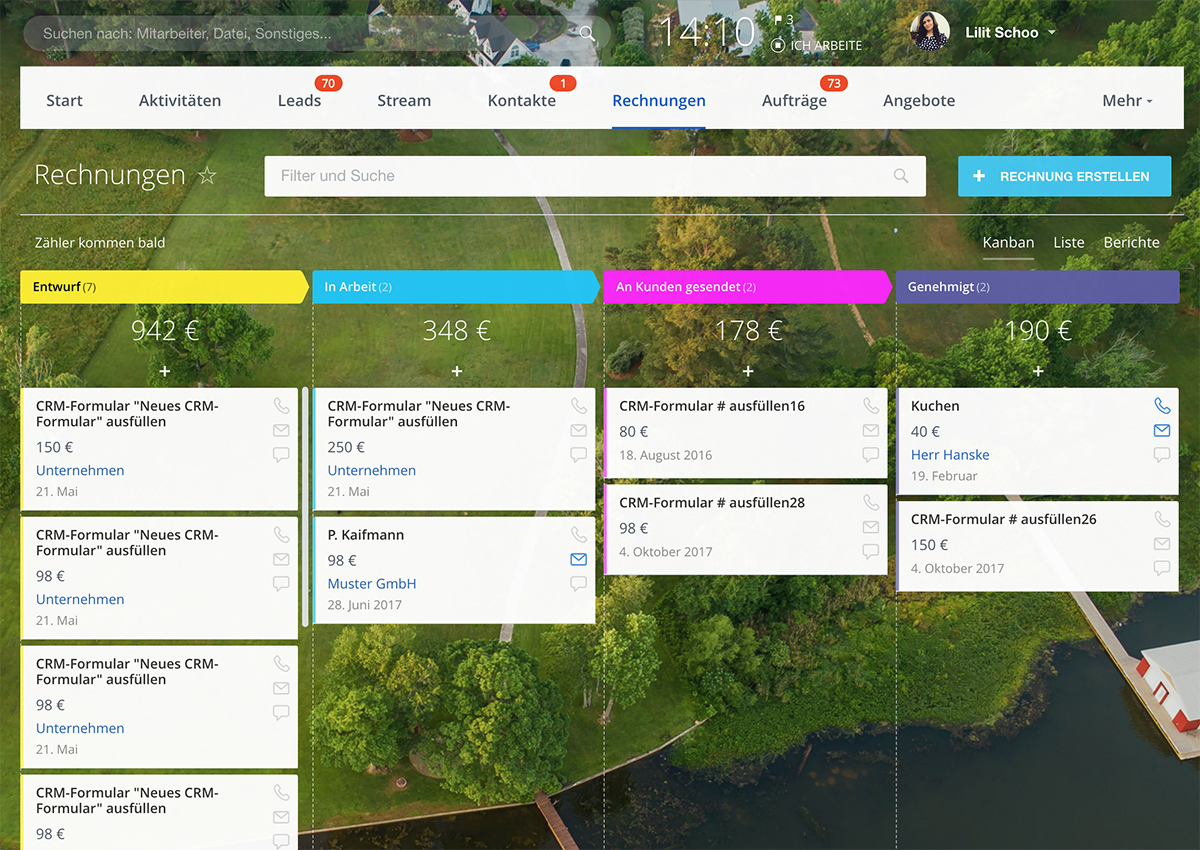Click the phone icon on the ausfüllen28 card

pos(870,503)
